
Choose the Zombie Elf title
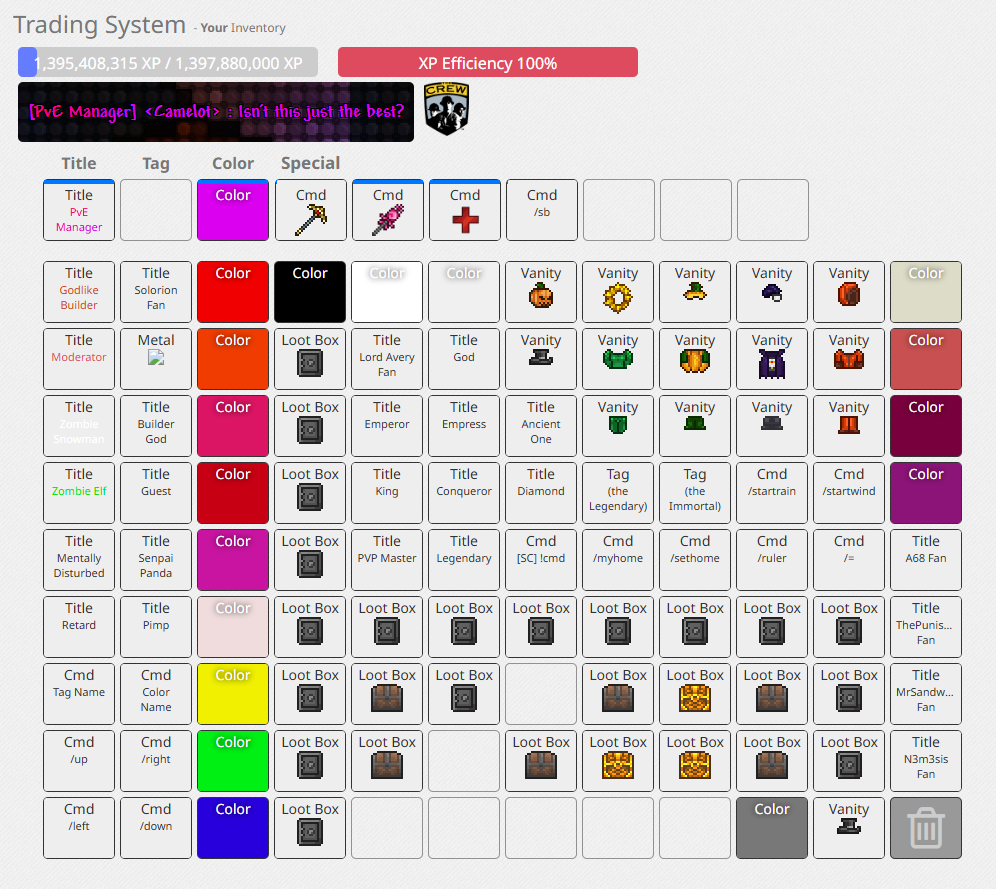(x=79, y=494)
